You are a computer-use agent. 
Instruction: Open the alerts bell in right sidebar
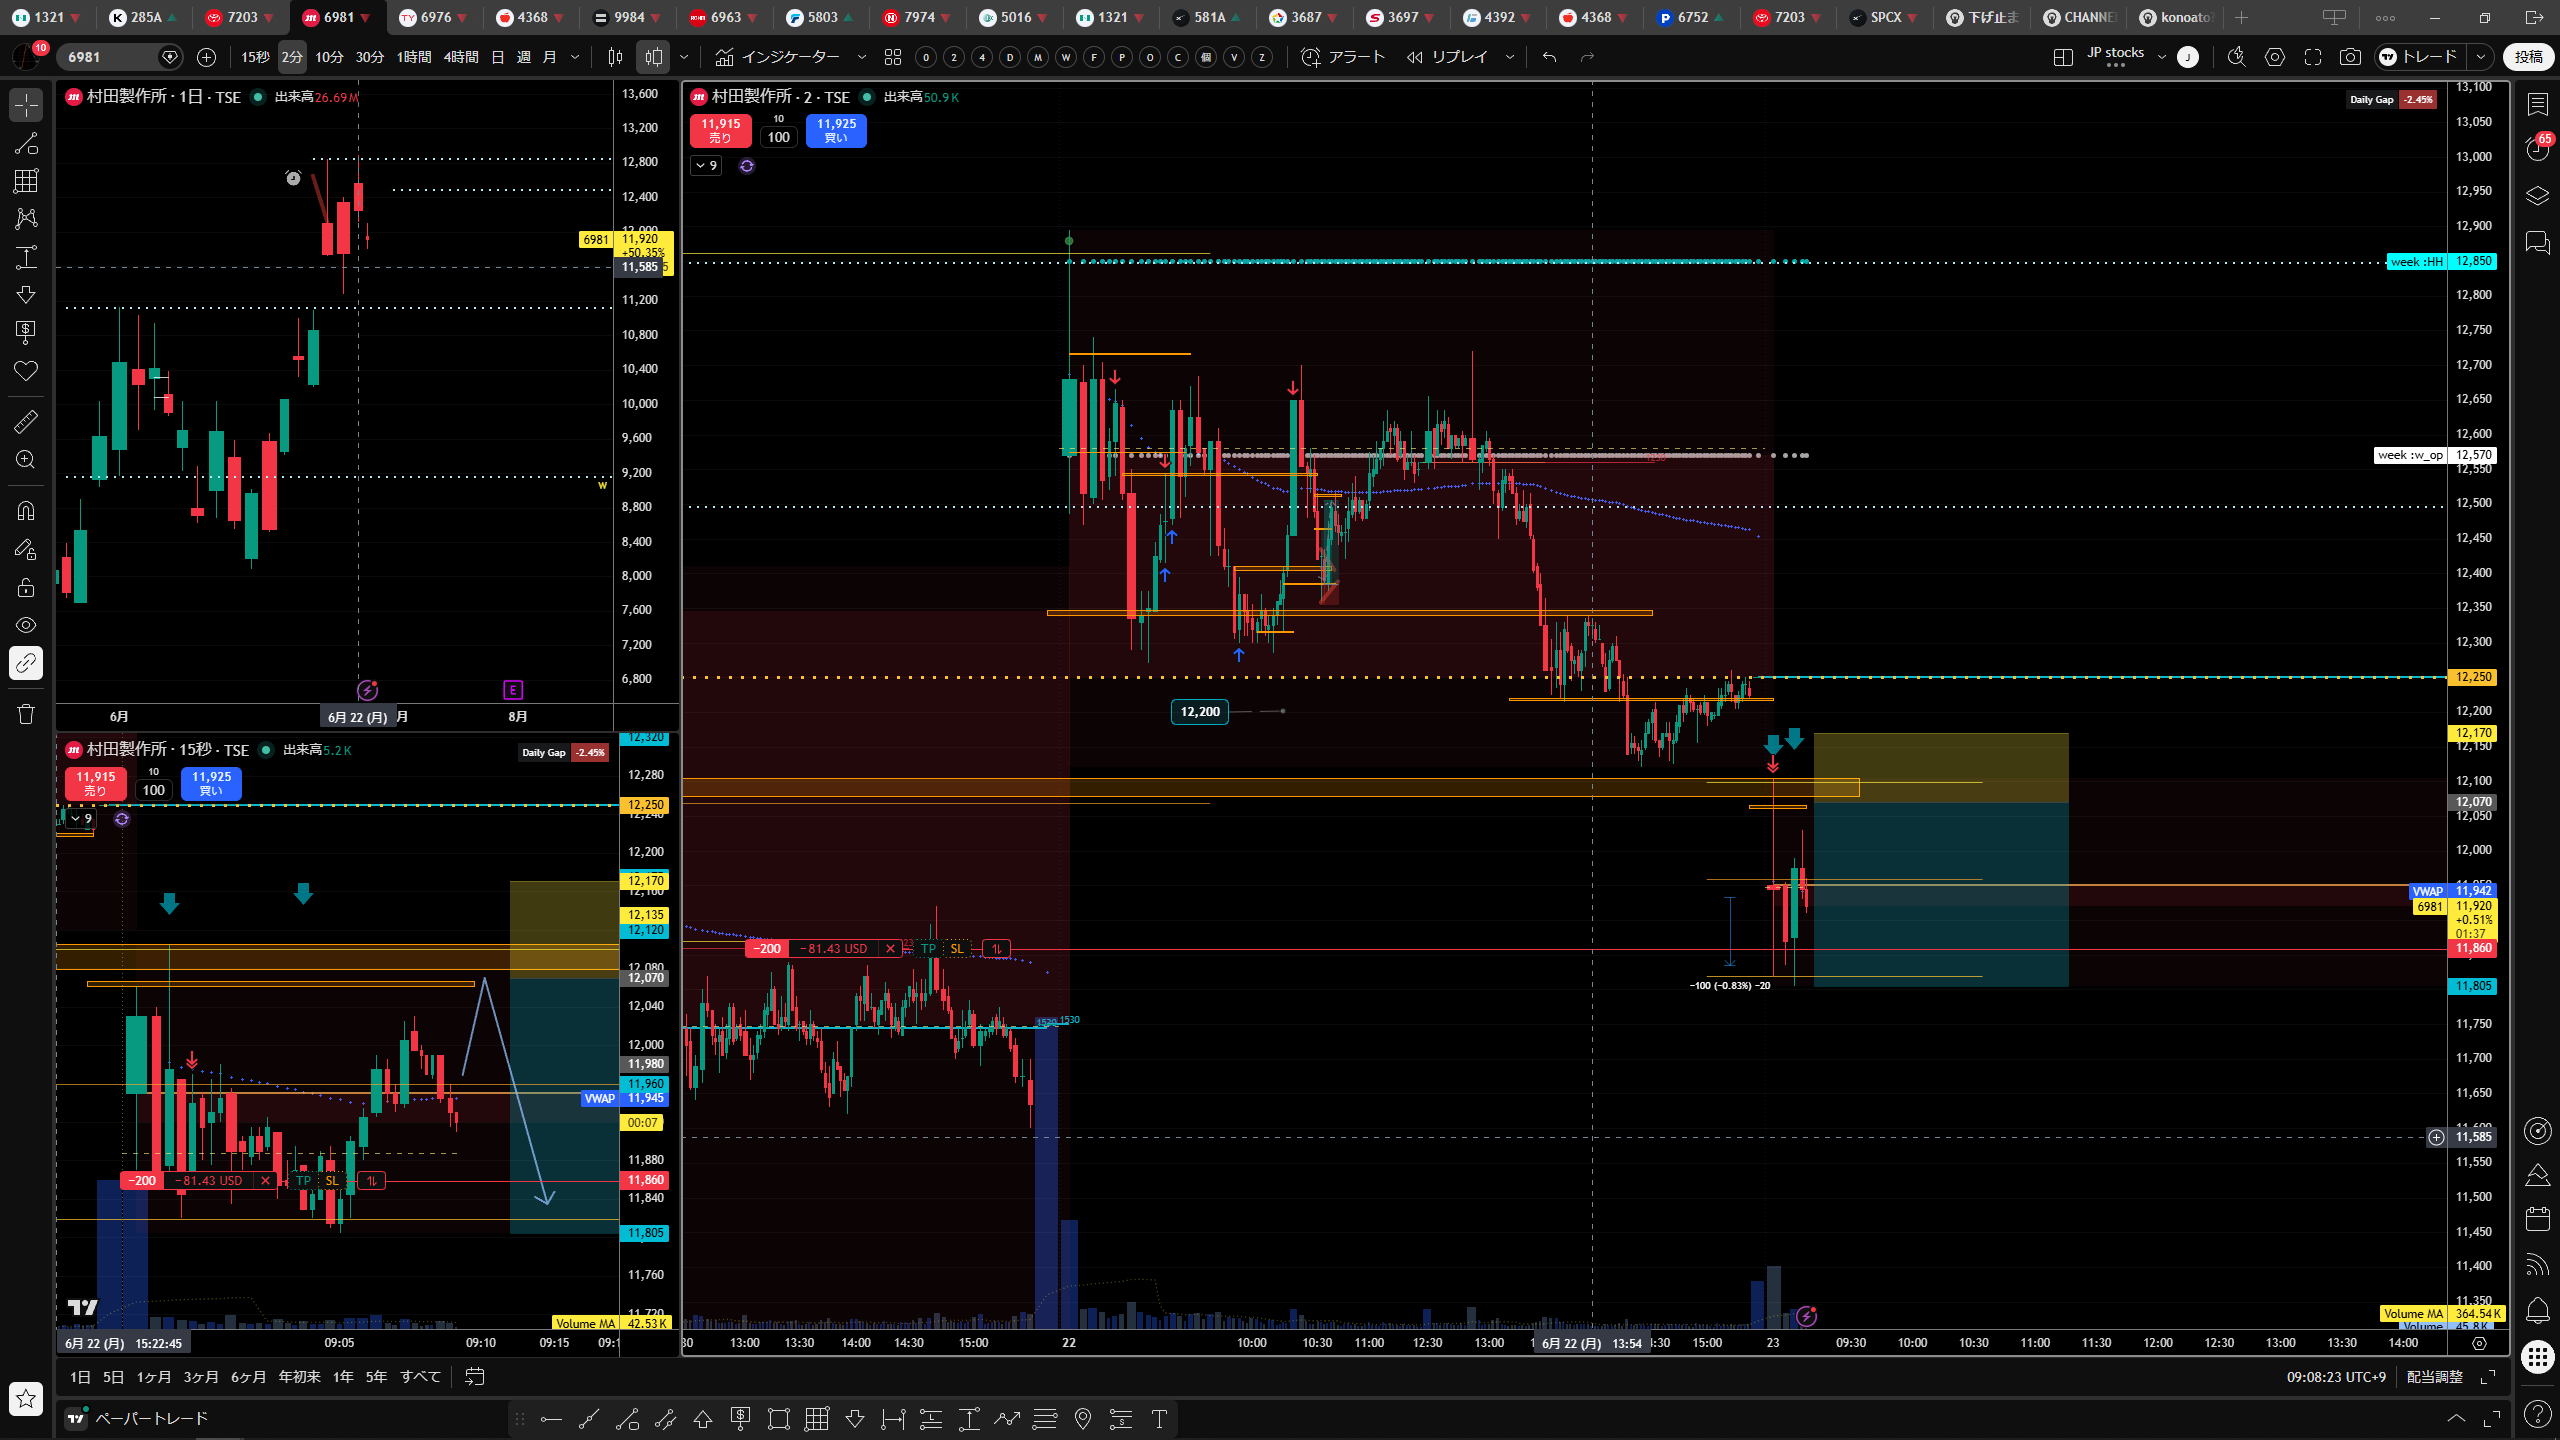click(2537, 1309)
